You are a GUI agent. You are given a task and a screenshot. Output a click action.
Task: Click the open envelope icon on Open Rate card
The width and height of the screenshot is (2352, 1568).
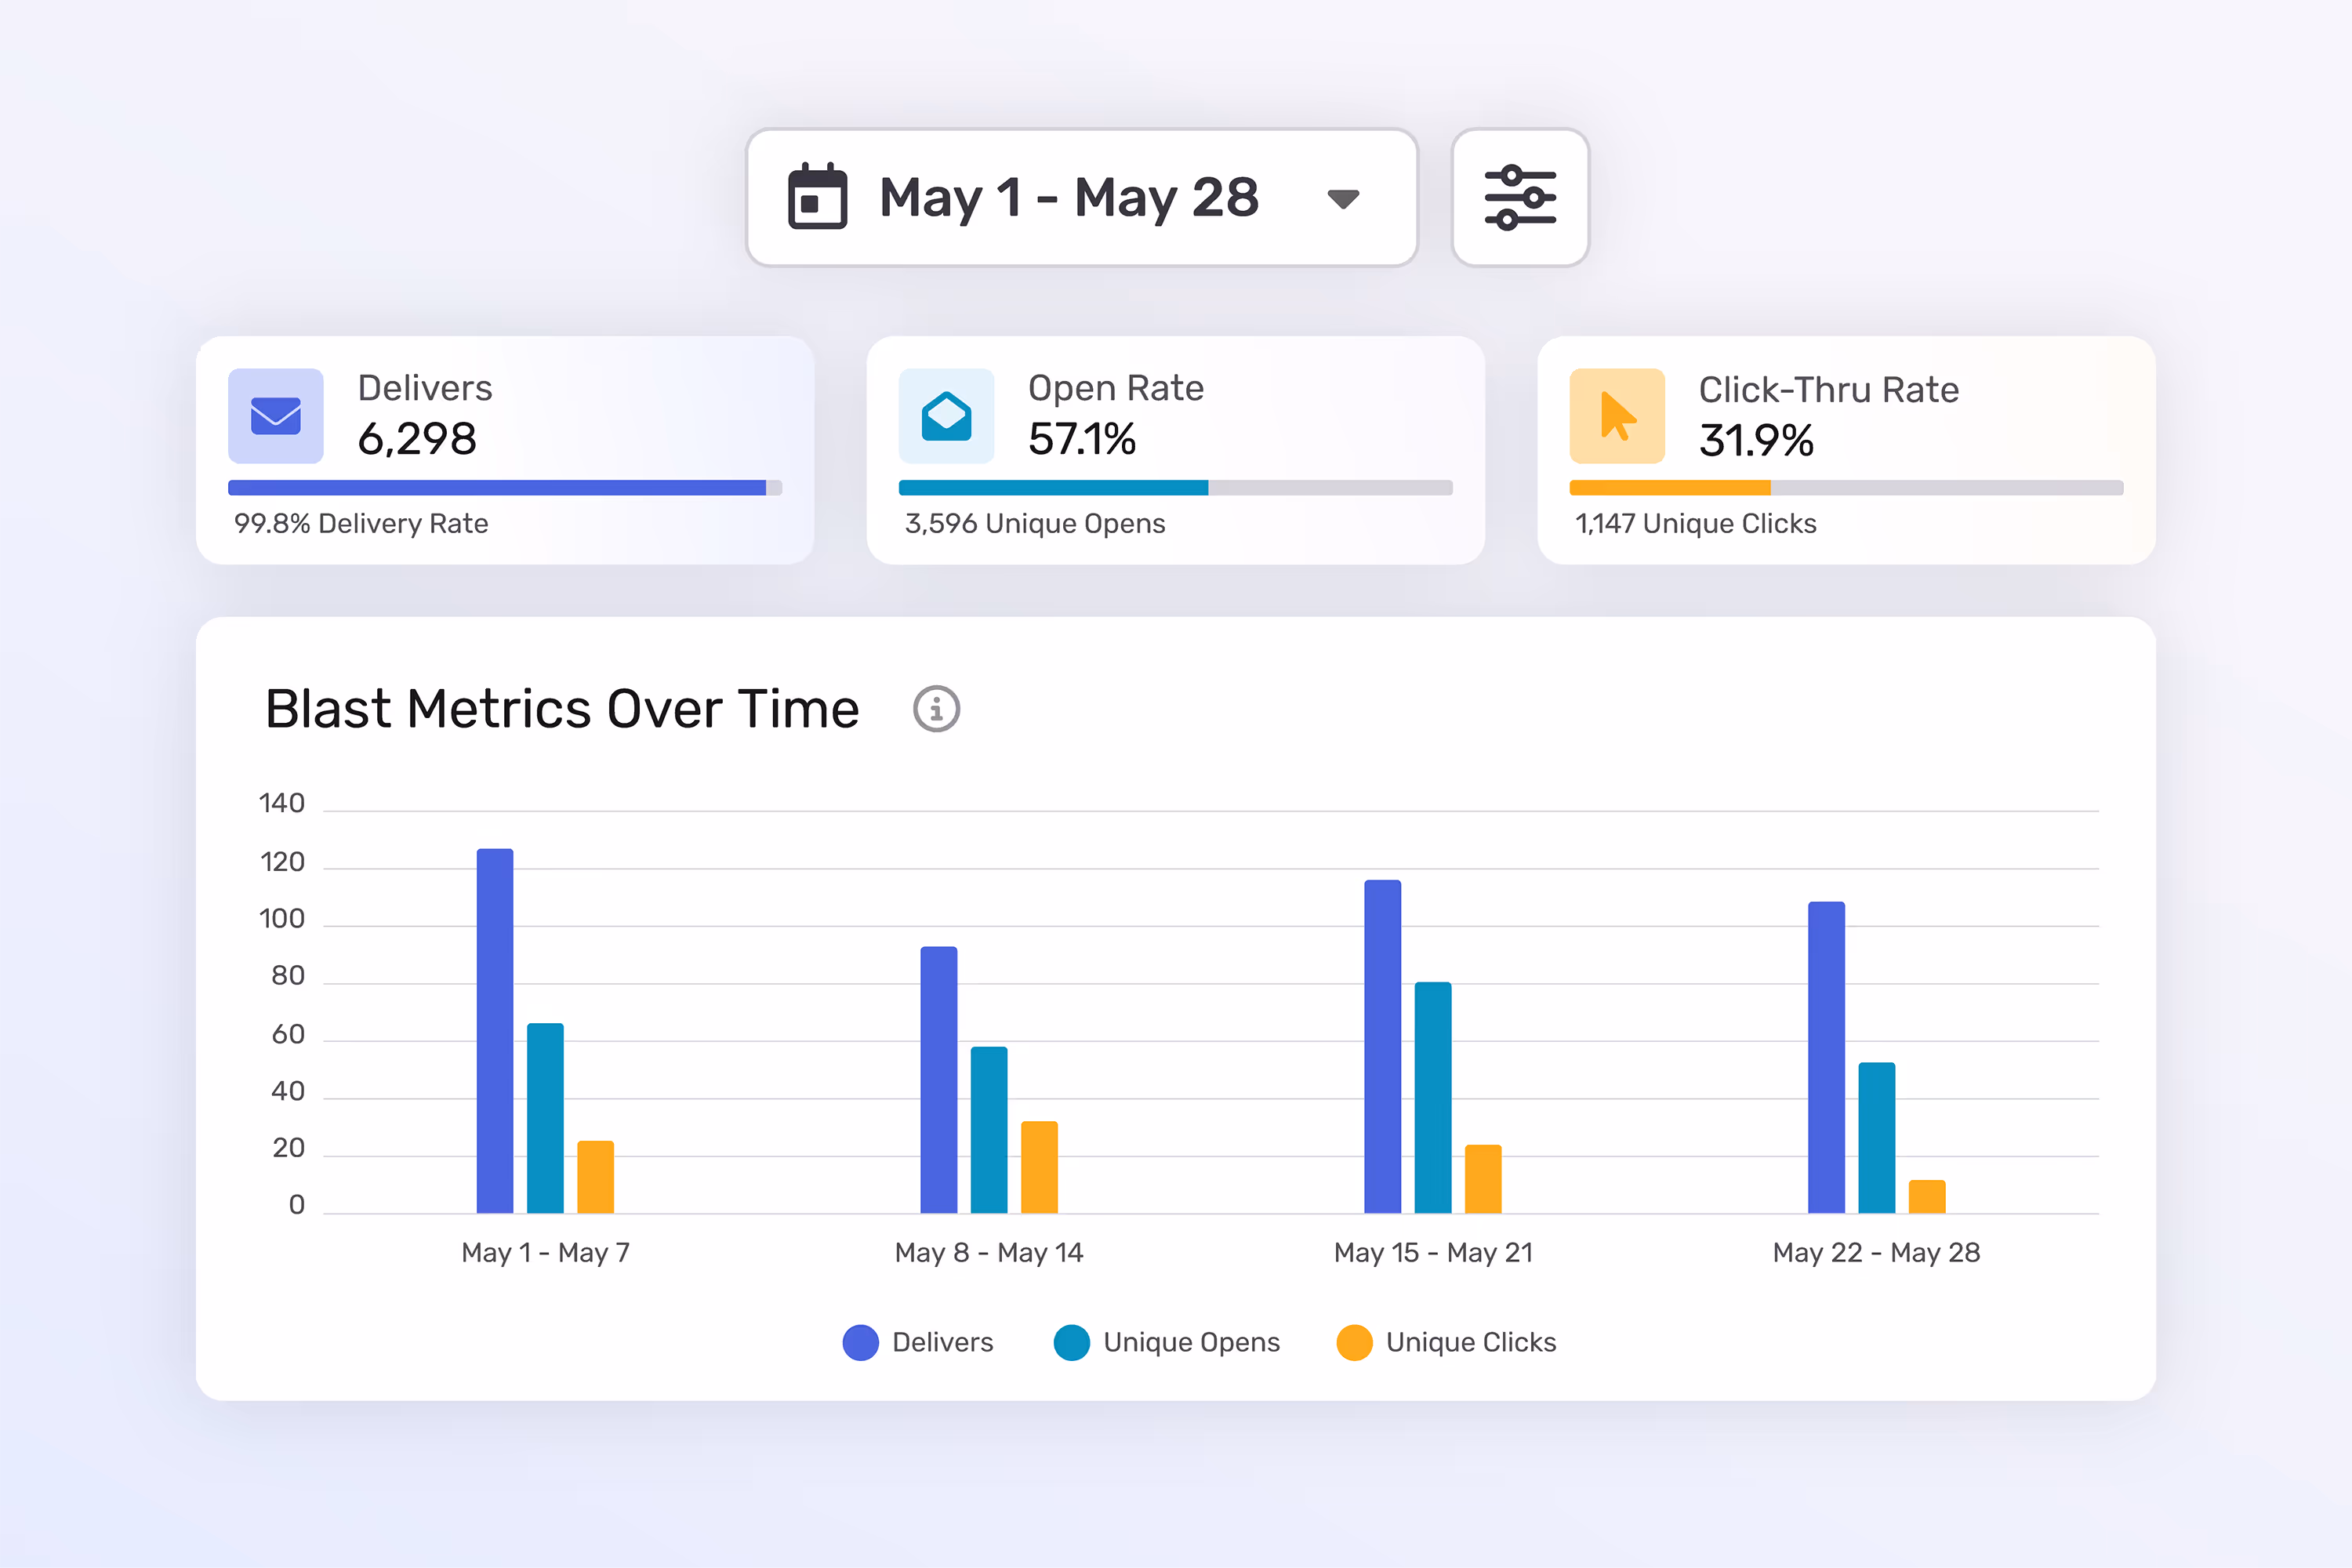(946, 416)
